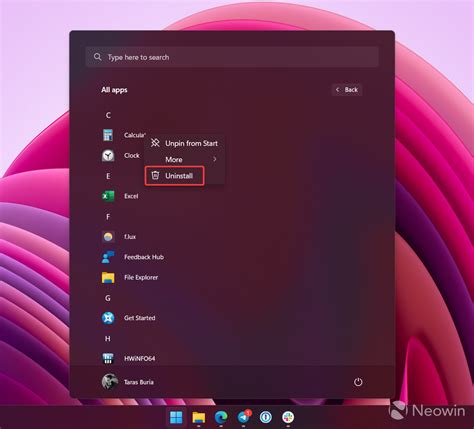Click the unpin icon in the context menu
The image size is (474, 429).
[155, 143]
